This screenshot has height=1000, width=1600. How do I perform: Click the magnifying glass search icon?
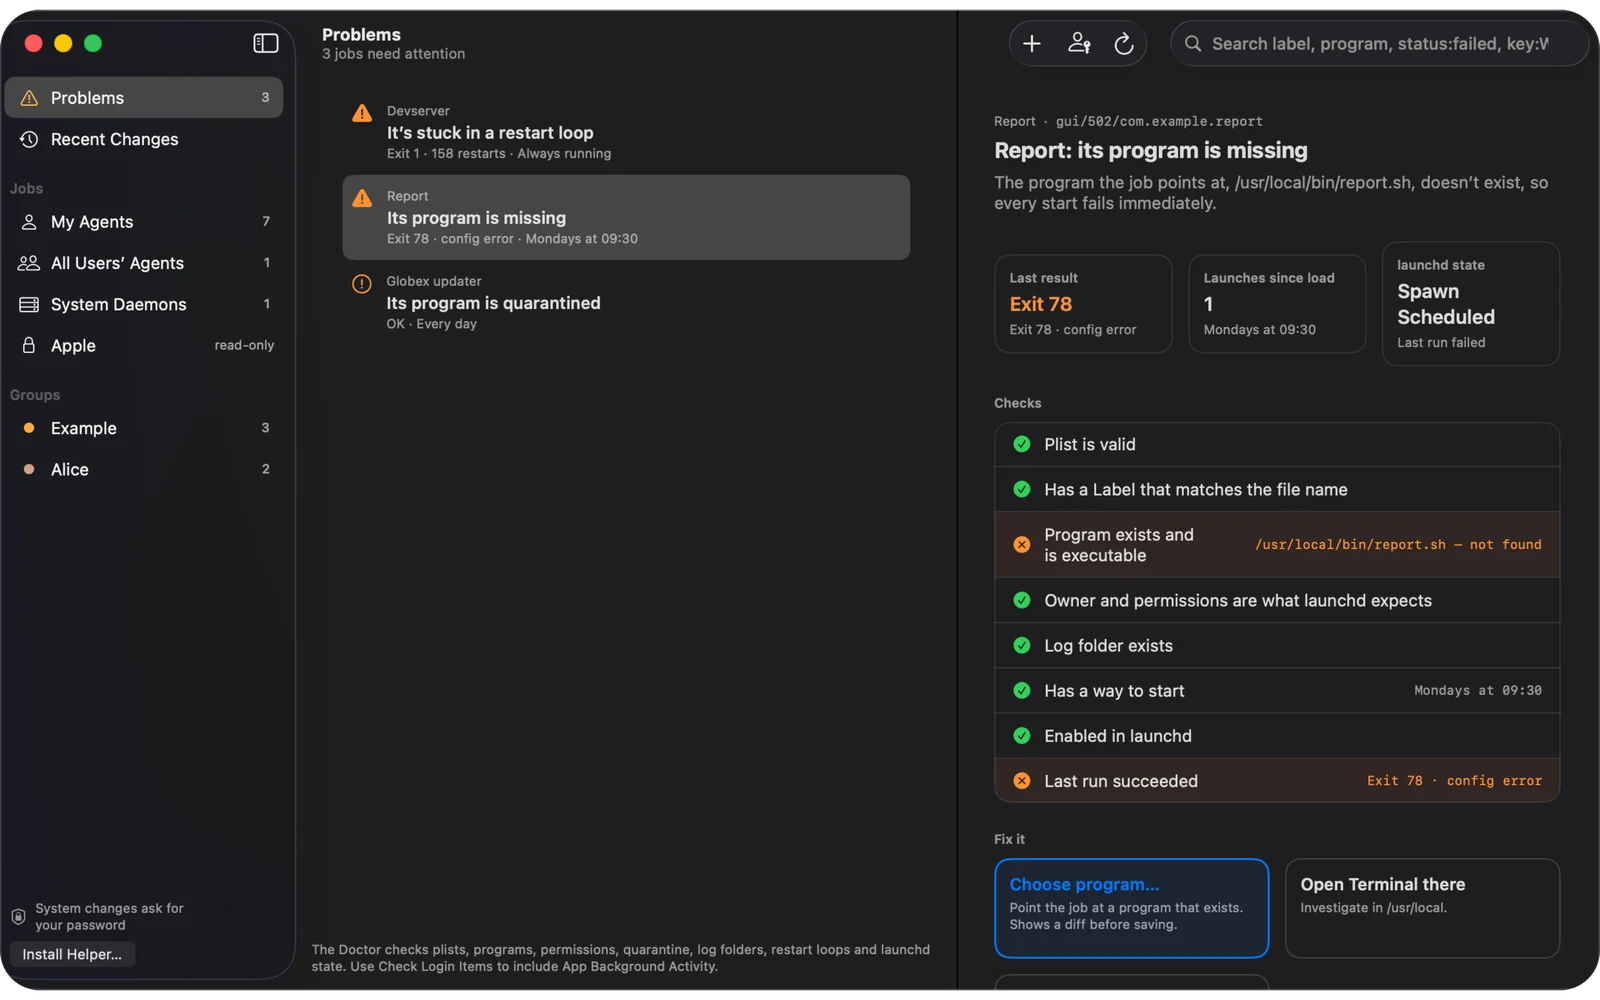(1192, 43)
